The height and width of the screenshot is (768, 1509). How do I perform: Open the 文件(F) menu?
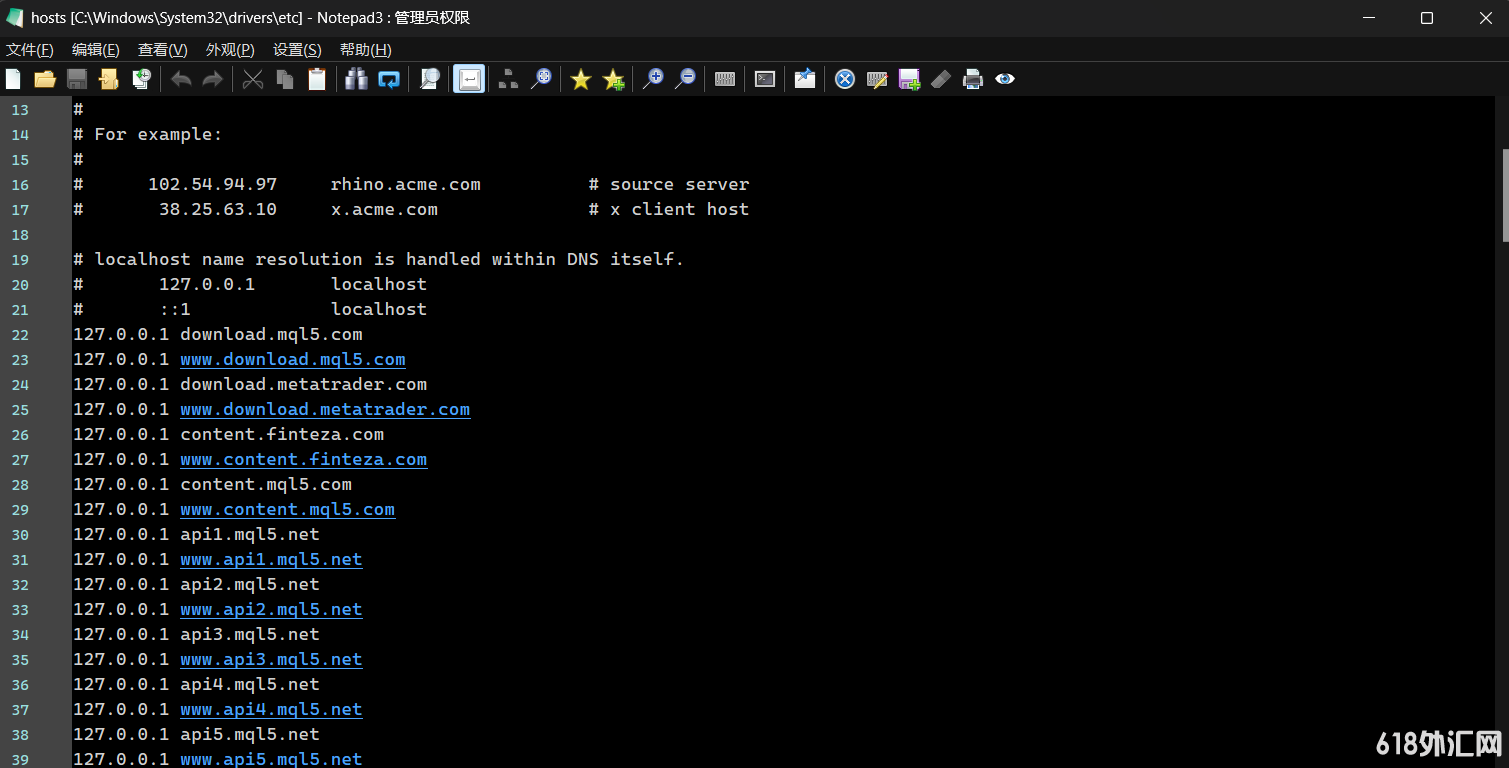coord(30,50)
